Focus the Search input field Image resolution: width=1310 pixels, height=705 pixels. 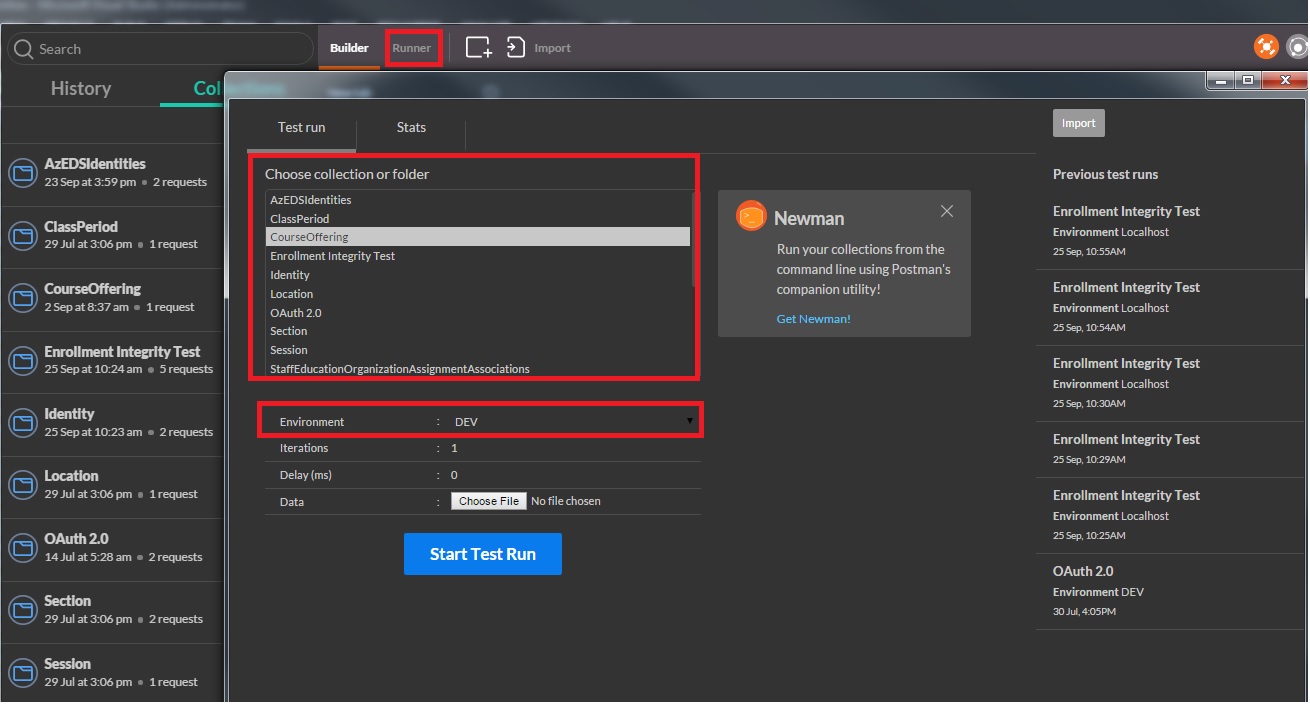[160, 49]
